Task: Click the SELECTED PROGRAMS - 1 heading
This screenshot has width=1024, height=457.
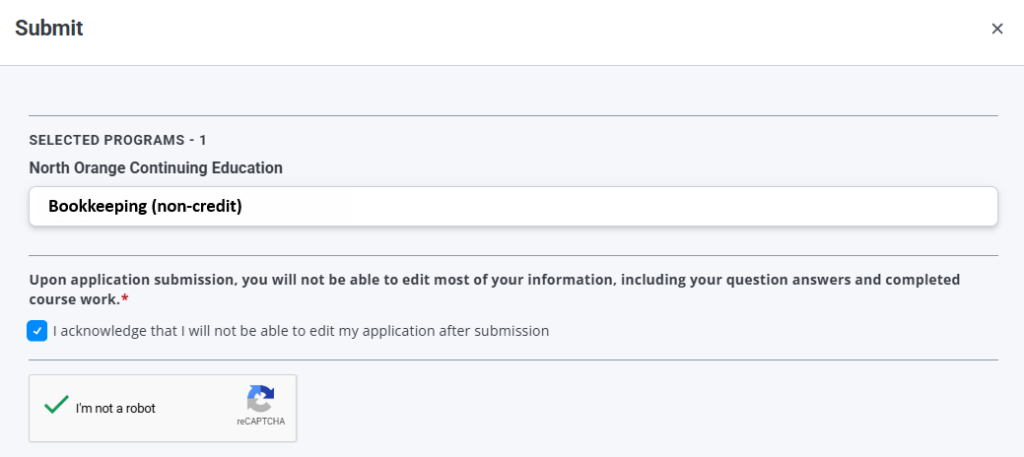Action: tap(118, 140)
